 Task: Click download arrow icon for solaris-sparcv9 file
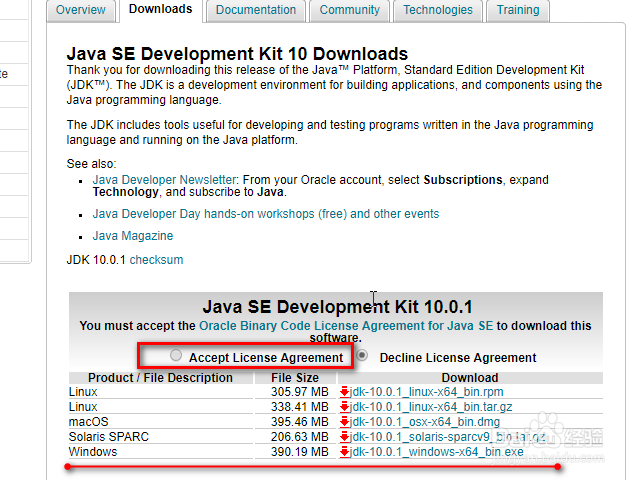(344, 437)
